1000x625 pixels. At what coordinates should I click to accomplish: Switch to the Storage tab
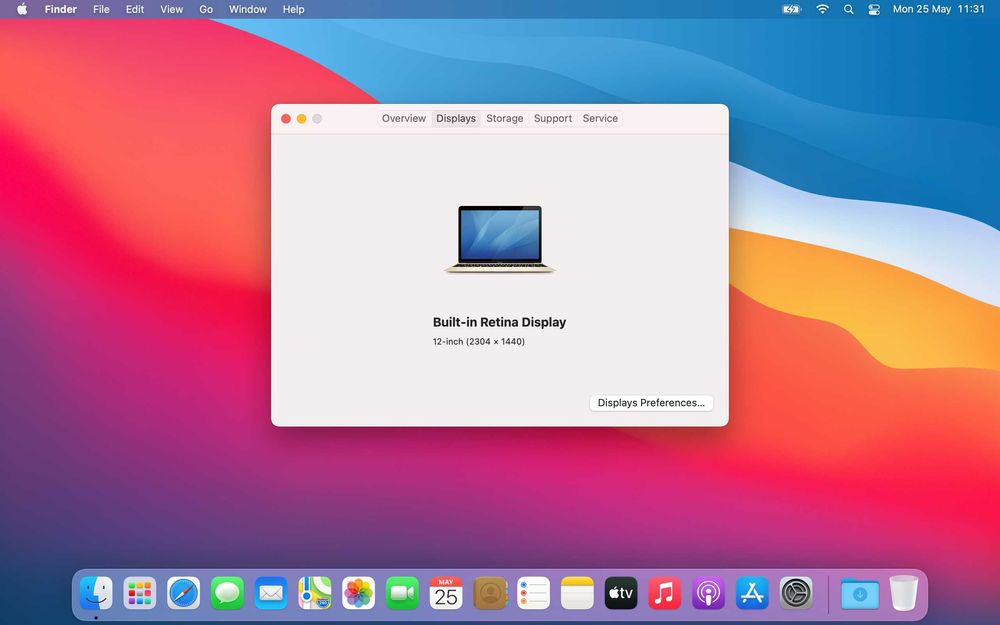[504, 119]
